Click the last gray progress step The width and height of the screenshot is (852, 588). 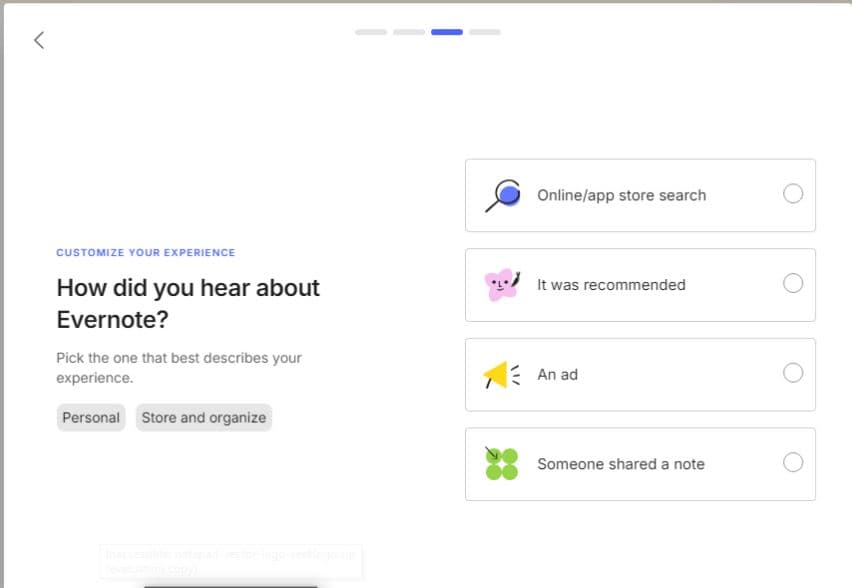point(485,32)
